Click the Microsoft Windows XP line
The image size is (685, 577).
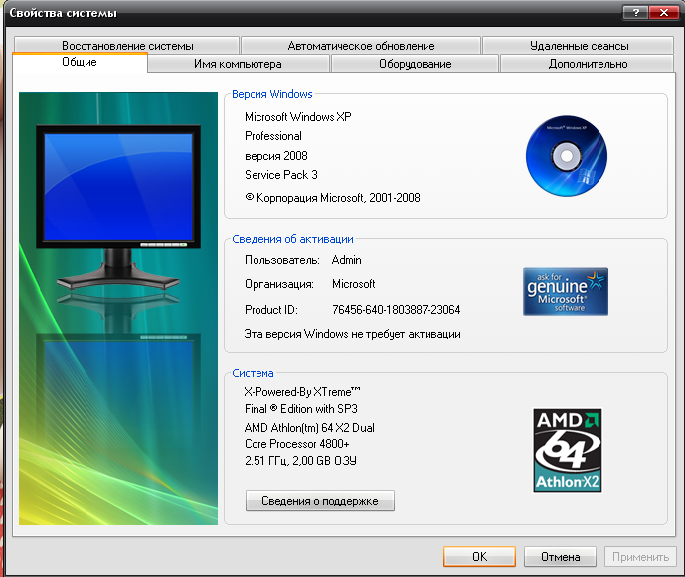click(298, 117)
